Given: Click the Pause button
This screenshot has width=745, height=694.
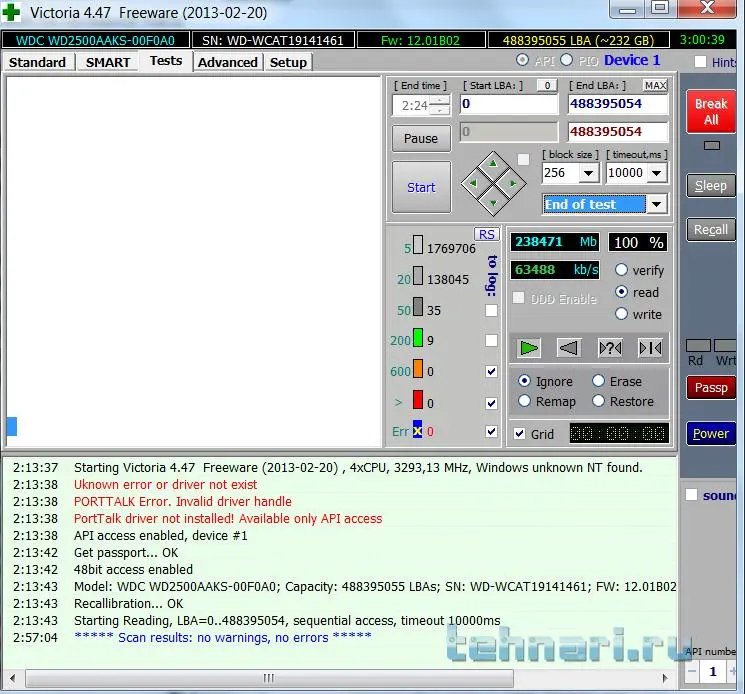Looking at the screenshot, I should (421, 138).
